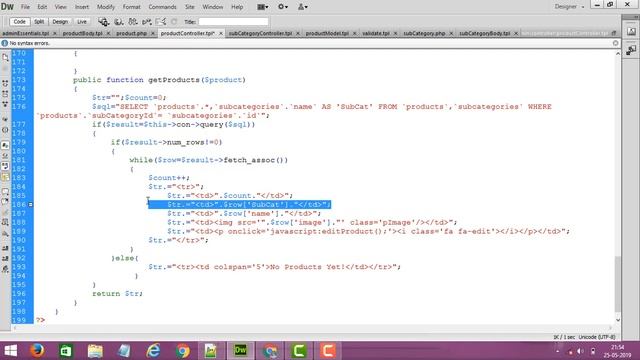The height and width of the screenshot is (360, 640).
Task: Toggle Highlight Invalid Code
Action: tap(5, 156)
